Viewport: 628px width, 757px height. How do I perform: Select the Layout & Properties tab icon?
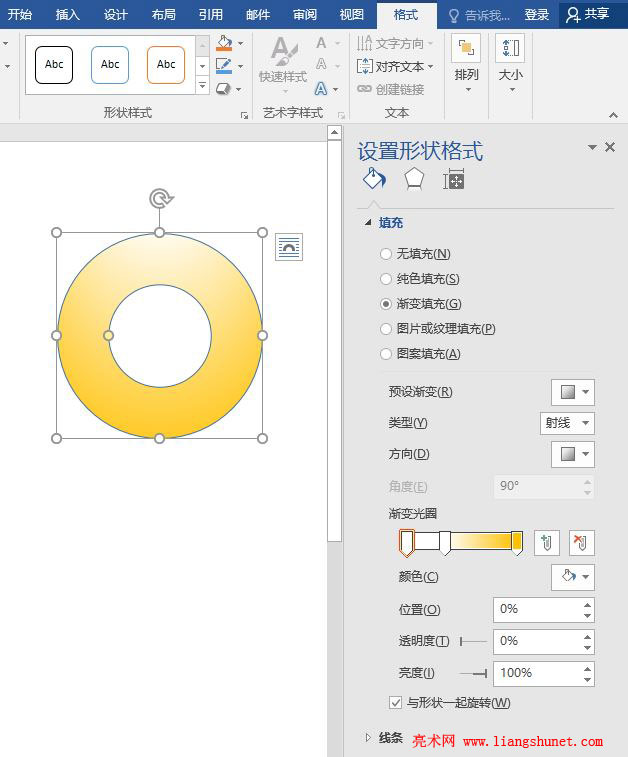click(x=454, y=179)
